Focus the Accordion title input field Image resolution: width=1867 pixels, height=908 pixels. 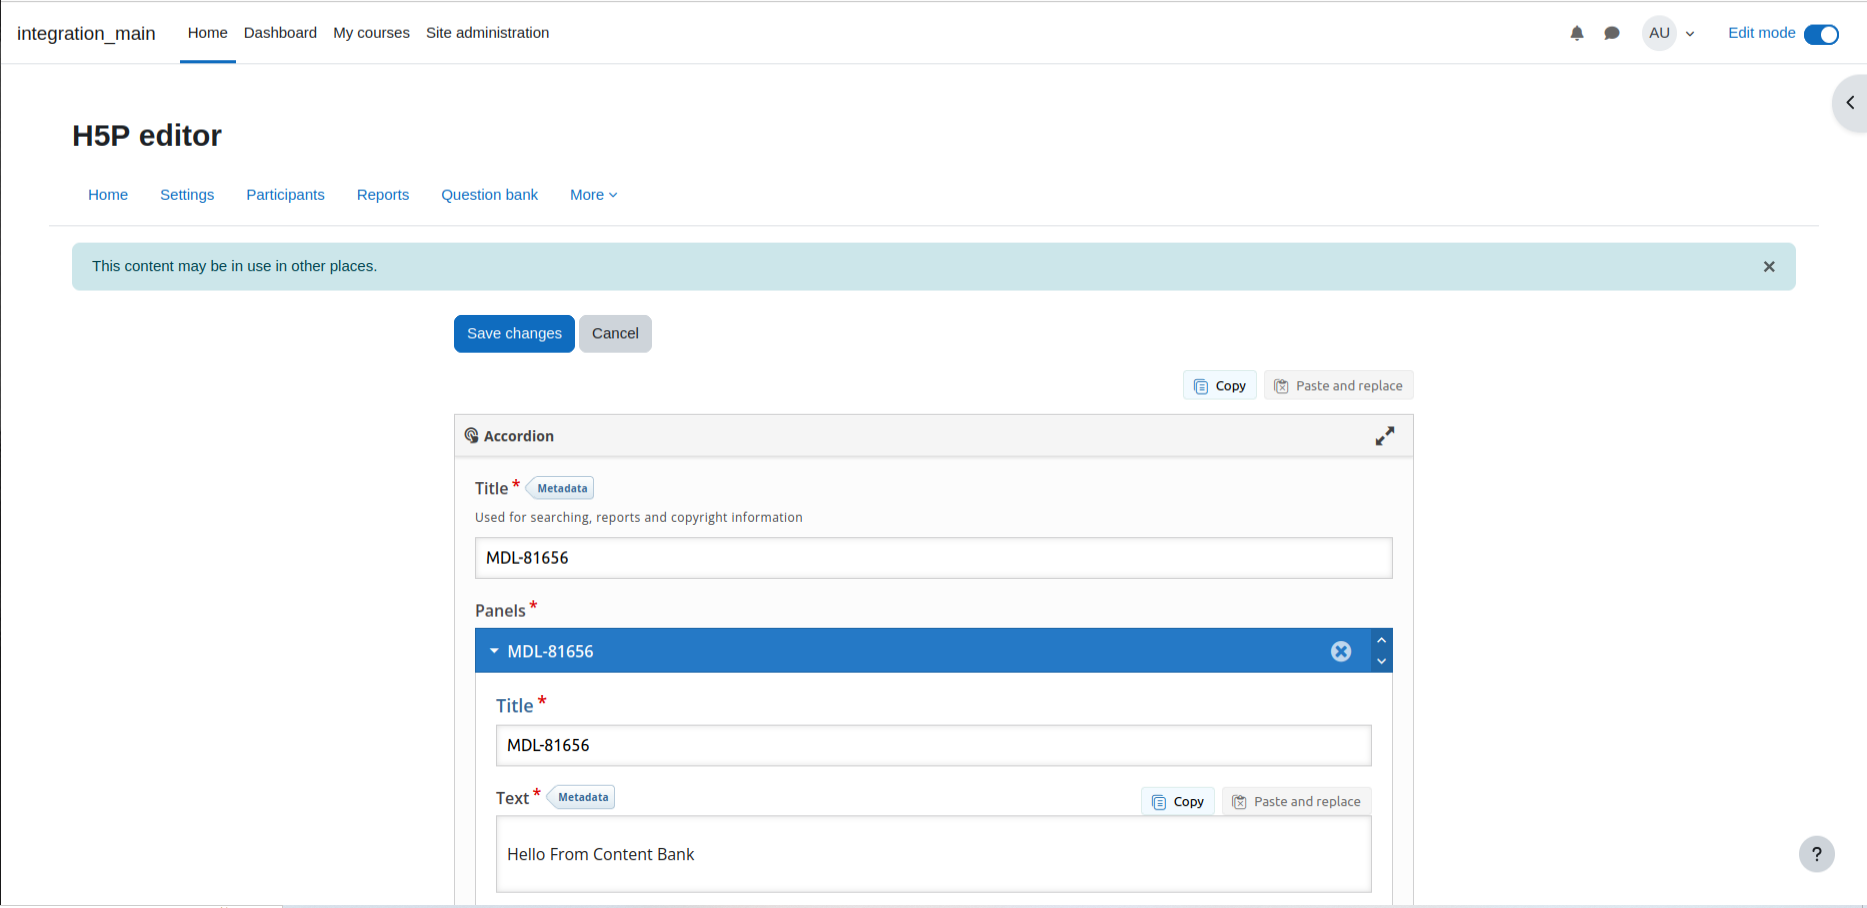tap(934, 558)
